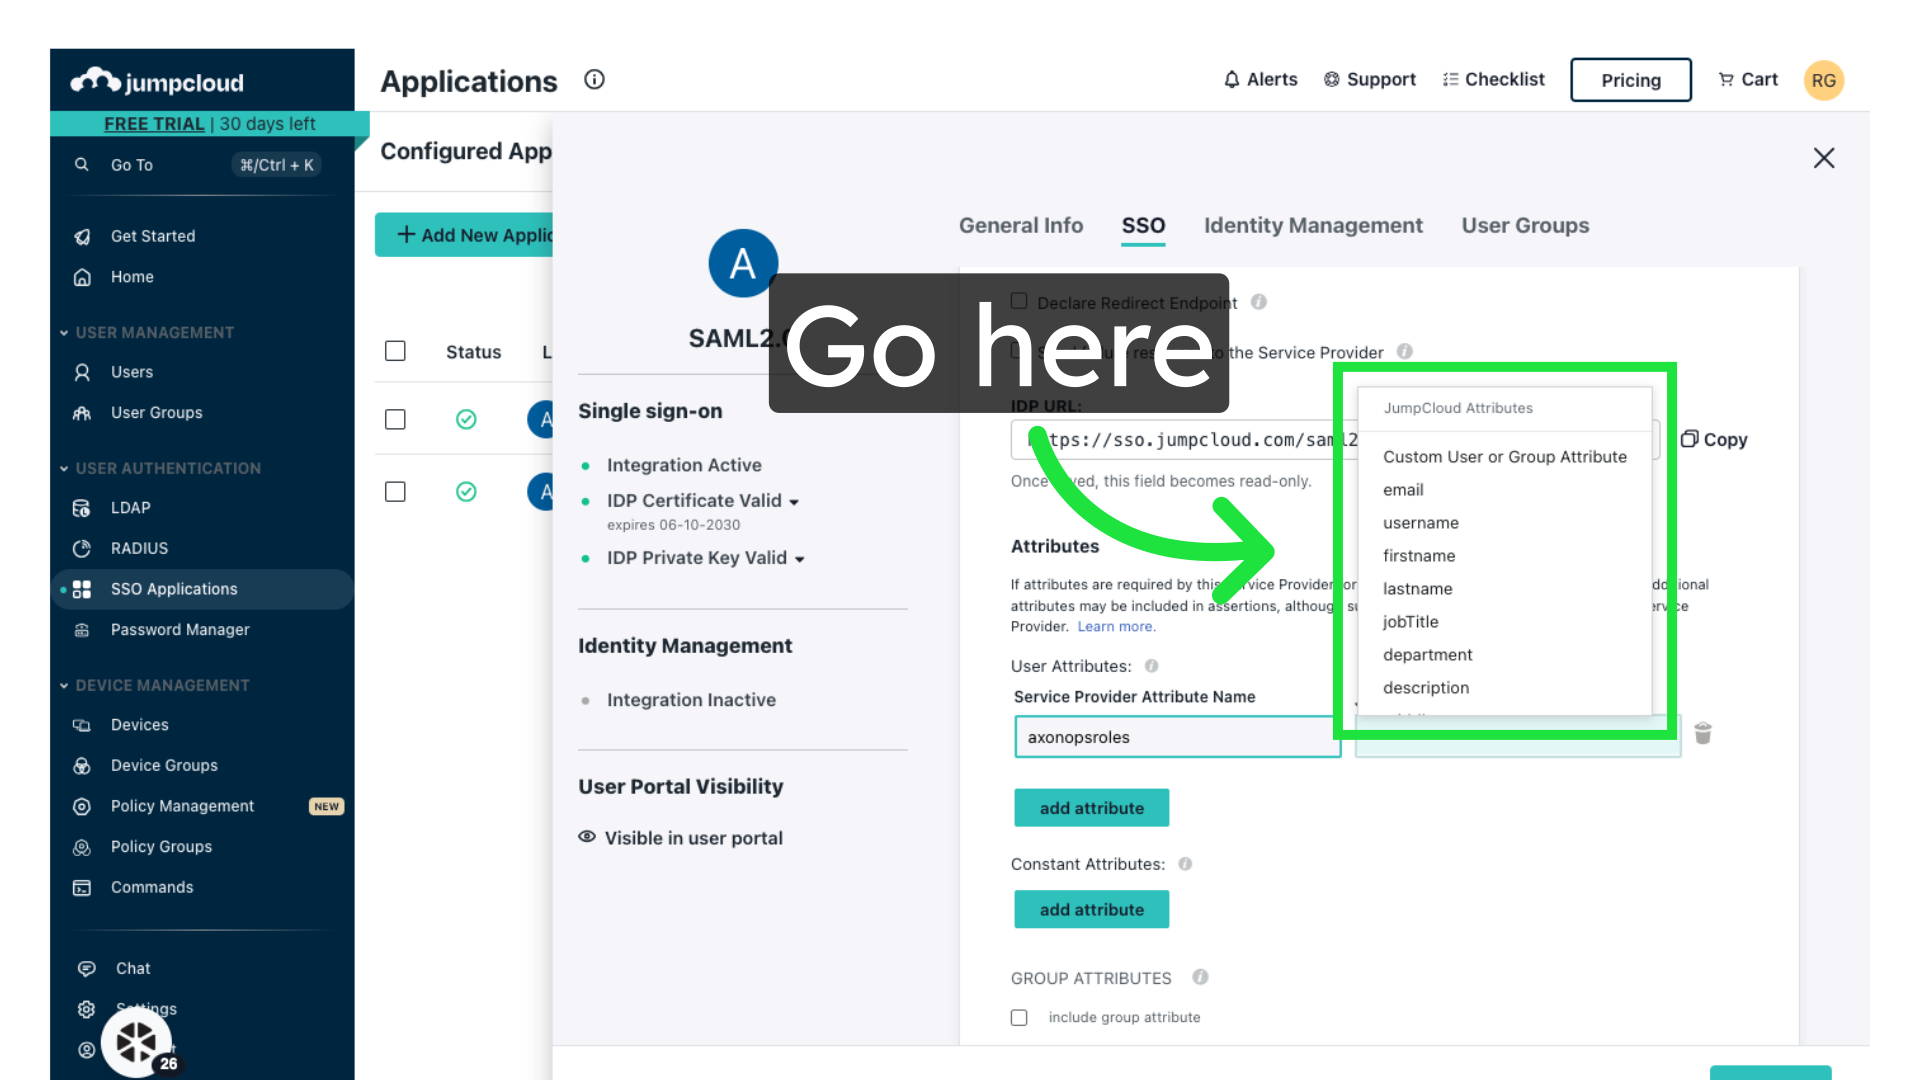Open the Learn more link
1920x1080 pixels.
click(x=1115, y=627)
